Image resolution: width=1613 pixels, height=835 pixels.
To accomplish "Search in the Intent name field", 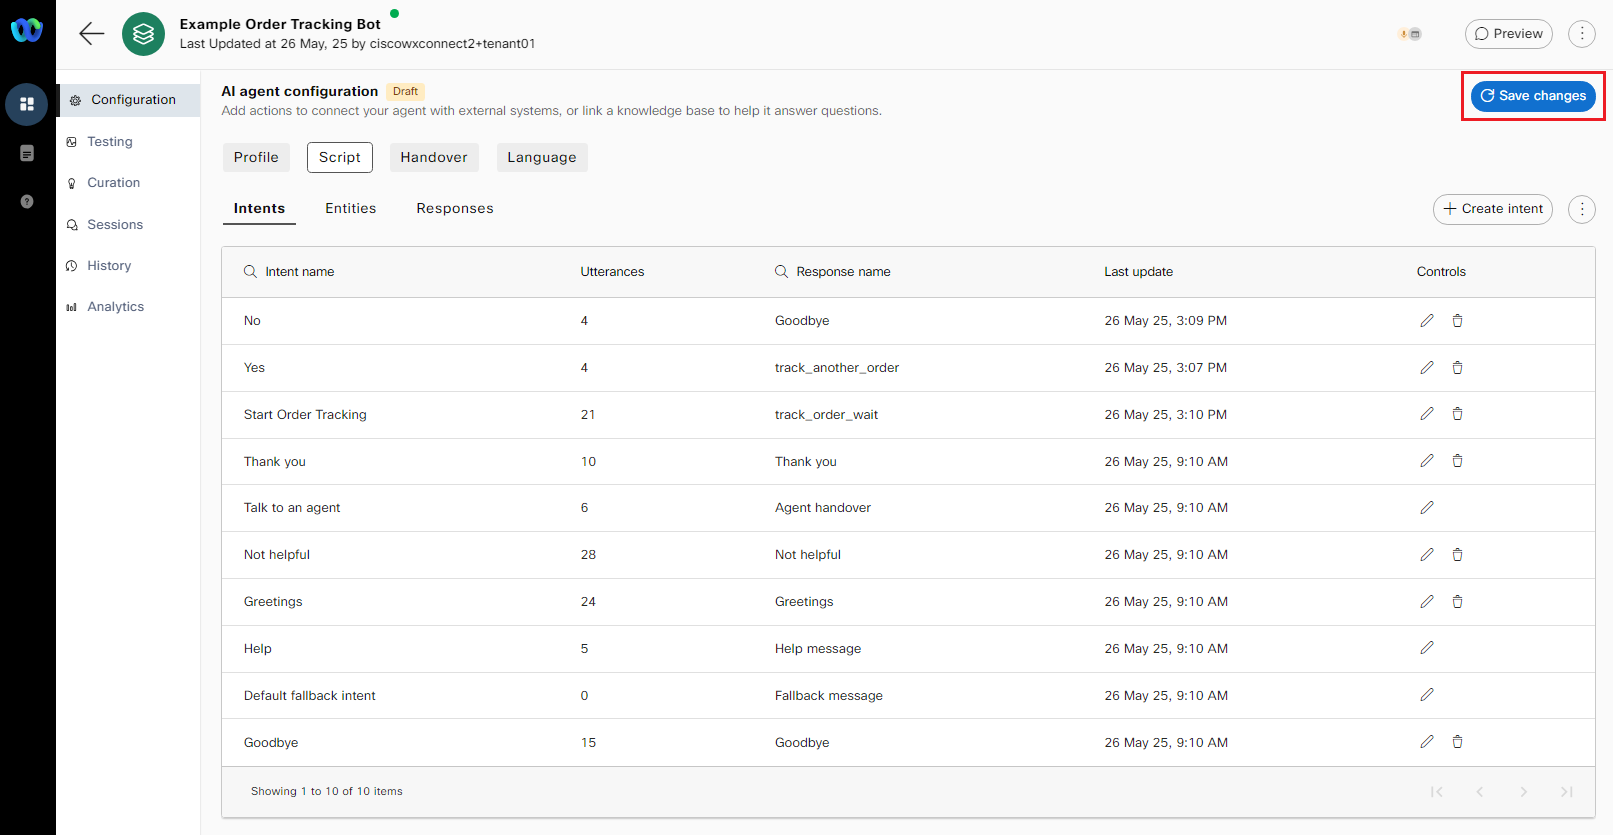I will [299, 272].
